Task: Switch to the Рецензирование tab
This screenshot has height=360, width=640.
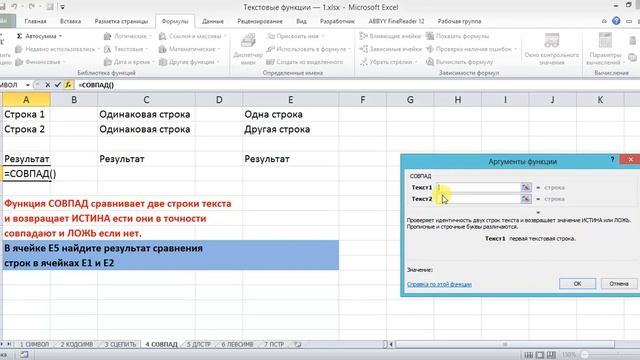Action: [260, 21]
